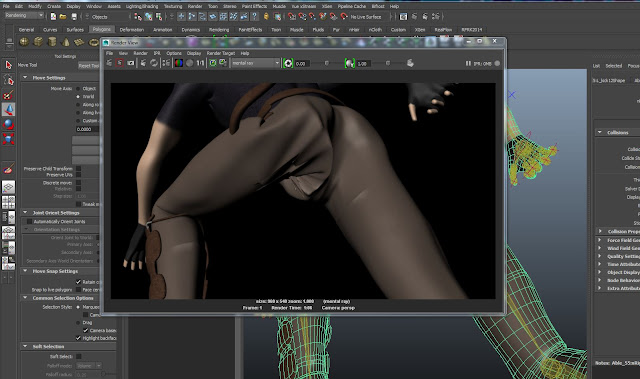Select the arrow Select tool in toolbox
The image size is (640, 379).
pyautogui.click(x=8, y=65)
